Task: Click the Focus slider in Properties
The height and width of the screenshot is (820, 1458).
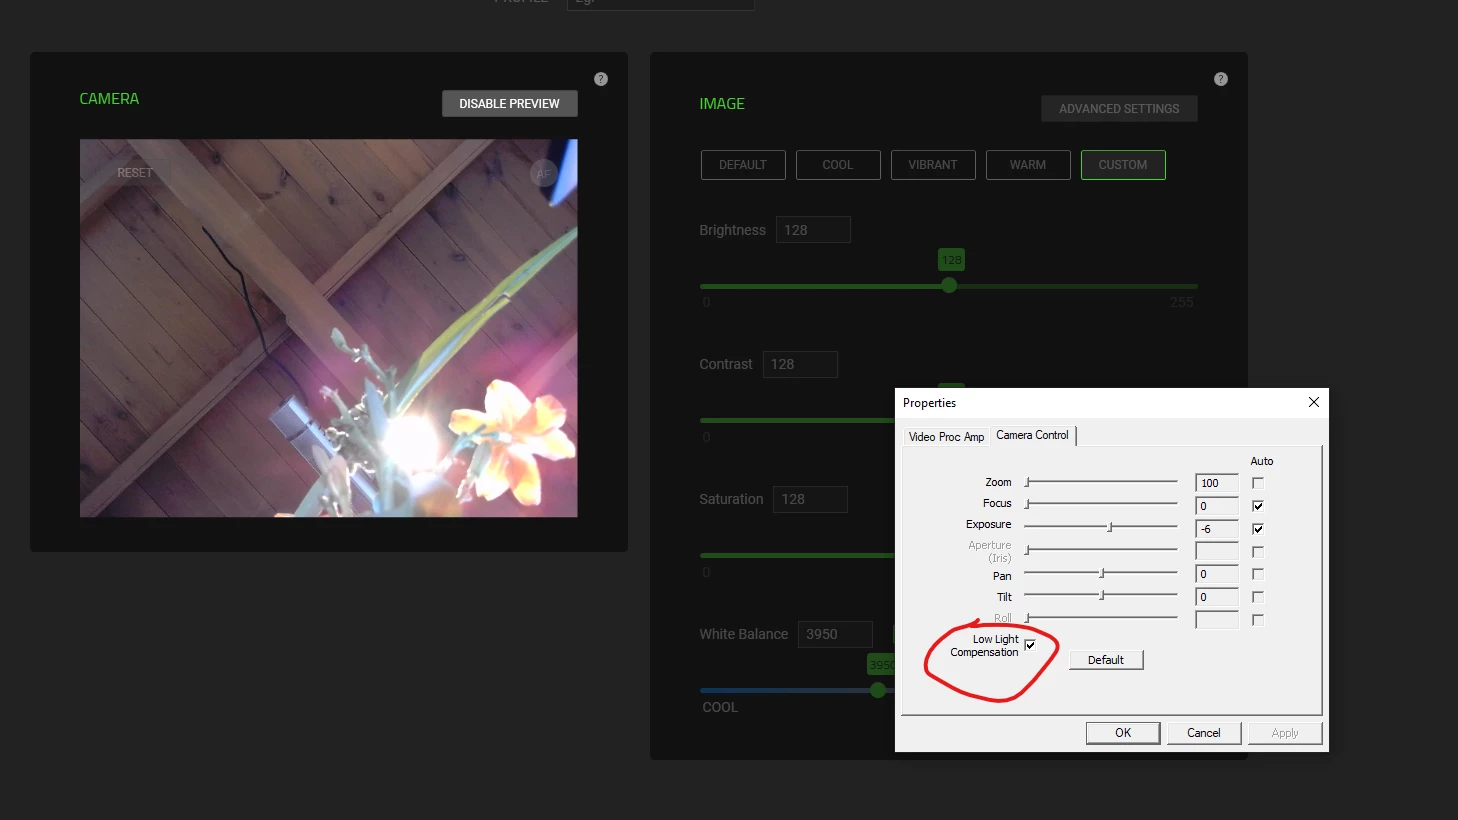Action: [1101, 504]
